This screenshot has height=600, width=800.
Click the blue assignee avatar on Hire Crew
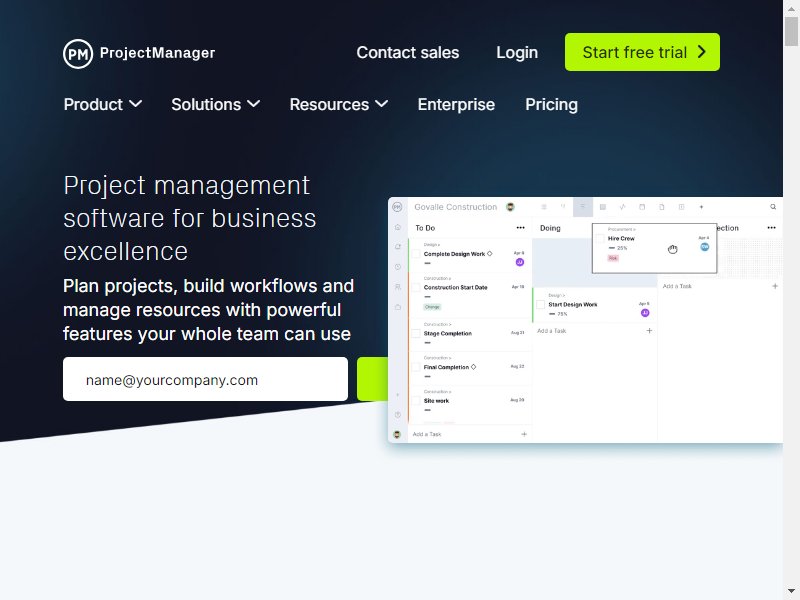coord(705,247)
